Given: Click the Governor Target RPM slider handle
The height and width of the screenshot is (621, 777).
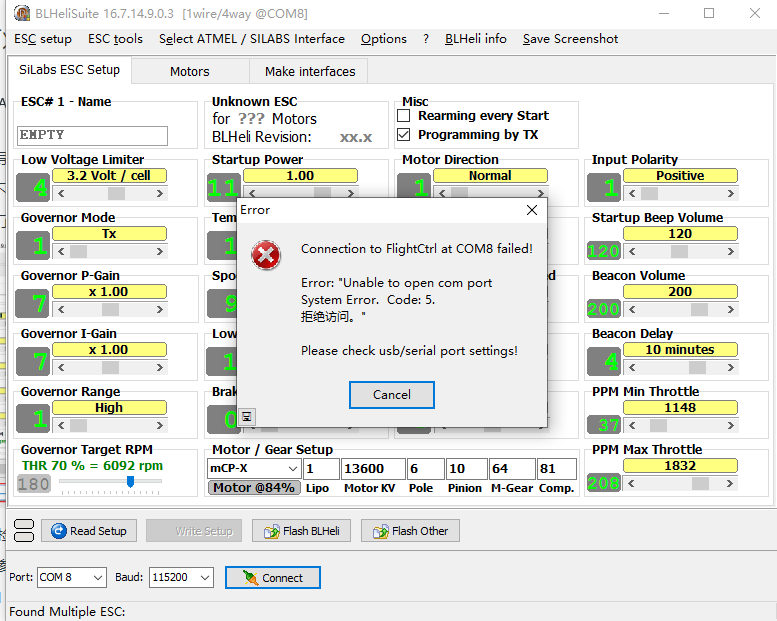Looking at the screenshot, I should 130,481.
